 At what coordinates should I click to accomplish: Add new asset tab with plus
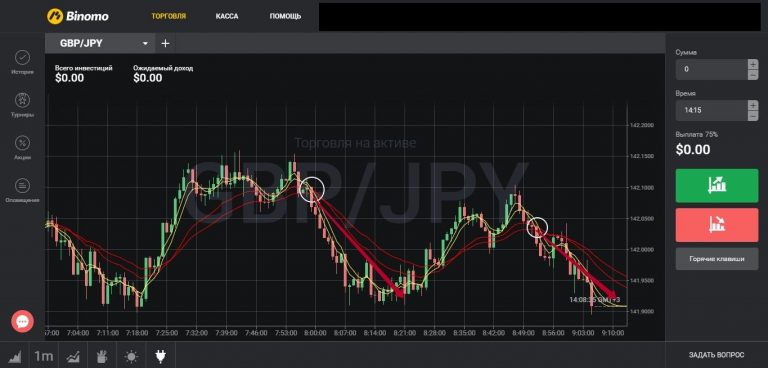(166, 44)
